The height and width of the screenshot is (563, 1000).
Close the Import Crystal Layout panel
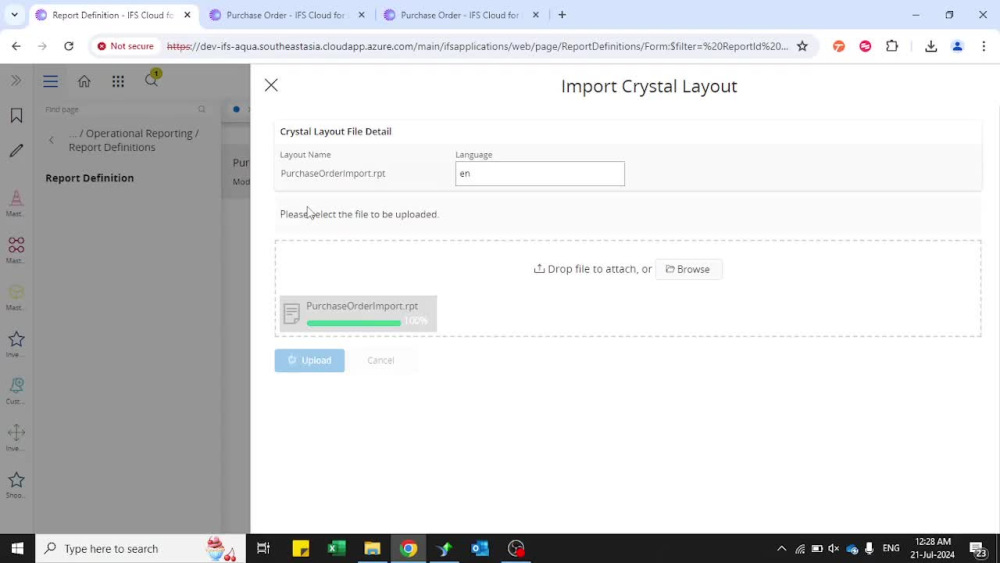[x=271, y=85]
